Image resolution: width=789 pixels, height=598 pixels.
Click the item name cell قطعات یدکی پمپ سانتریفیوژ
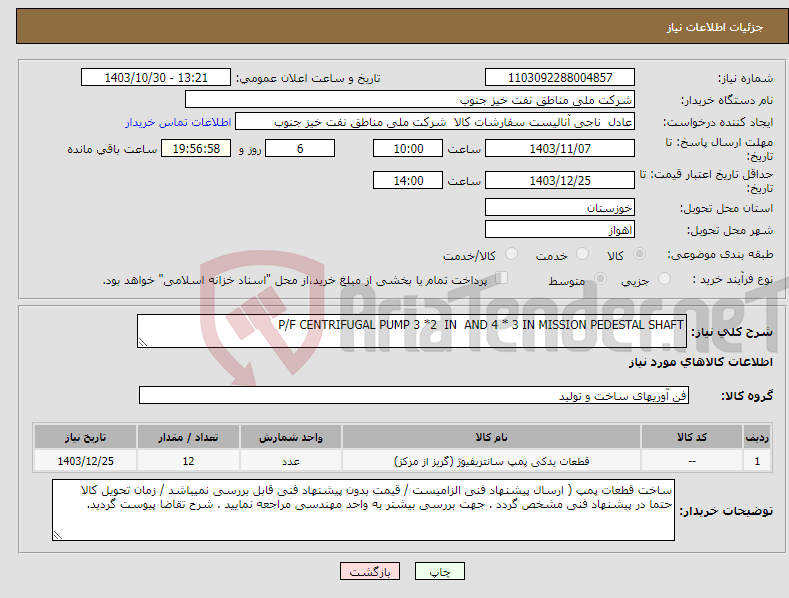click(491, 461)
